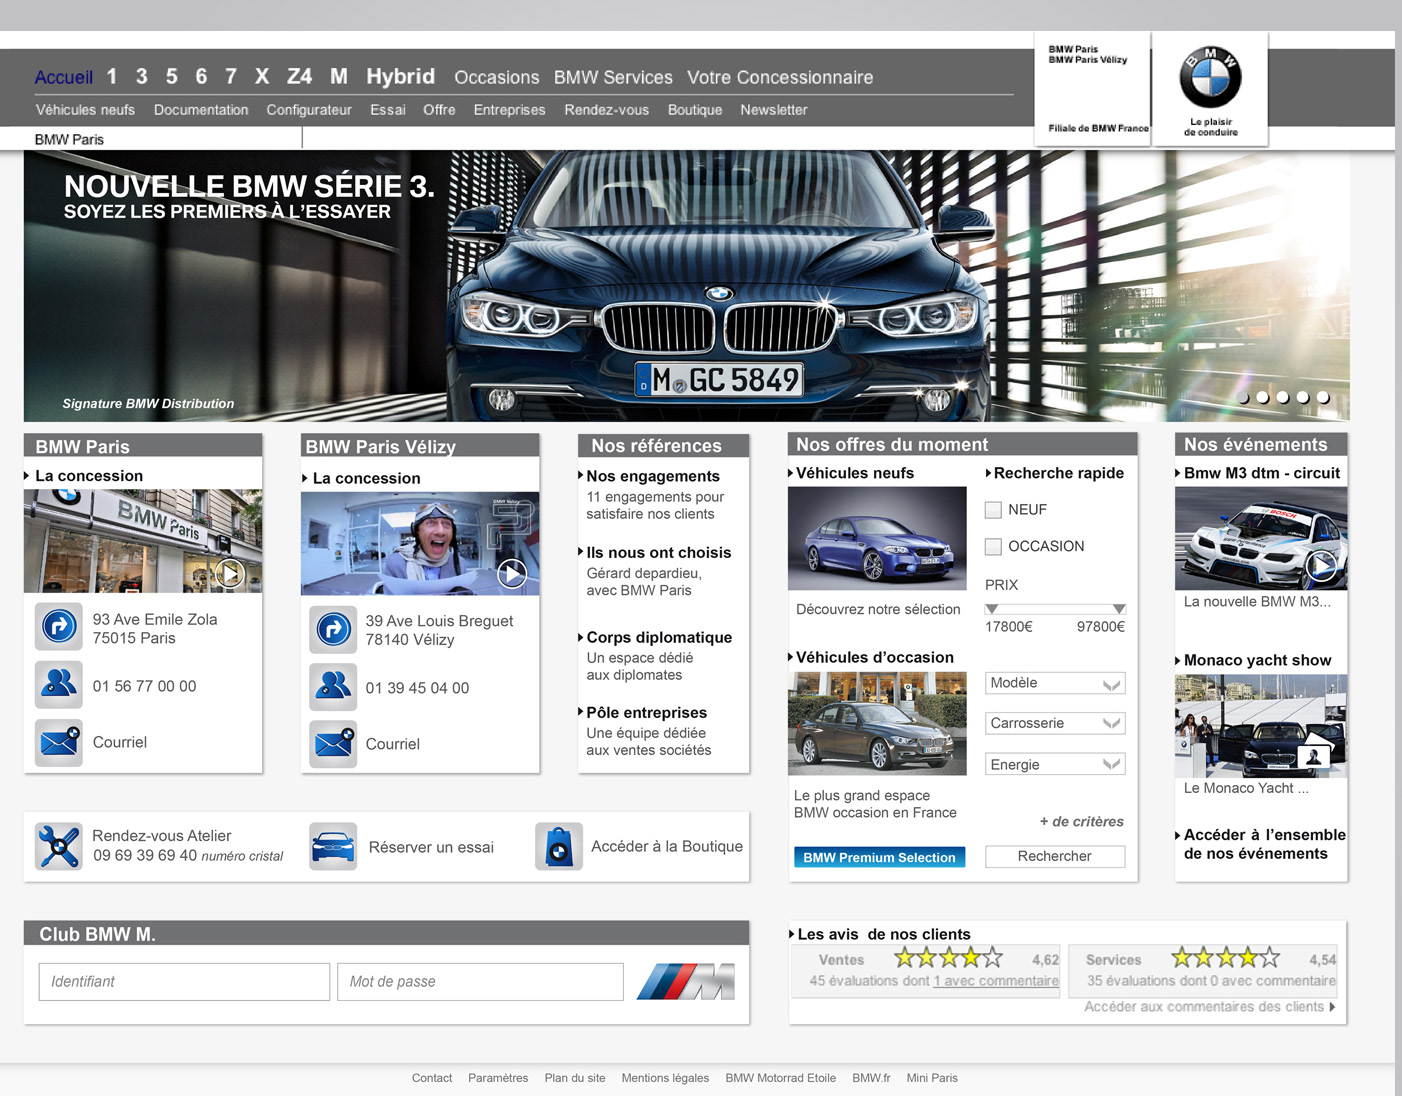This screenshot has height=1096, width=1402.
Task: Open the Newsletter submenu link
Action: 774,110
